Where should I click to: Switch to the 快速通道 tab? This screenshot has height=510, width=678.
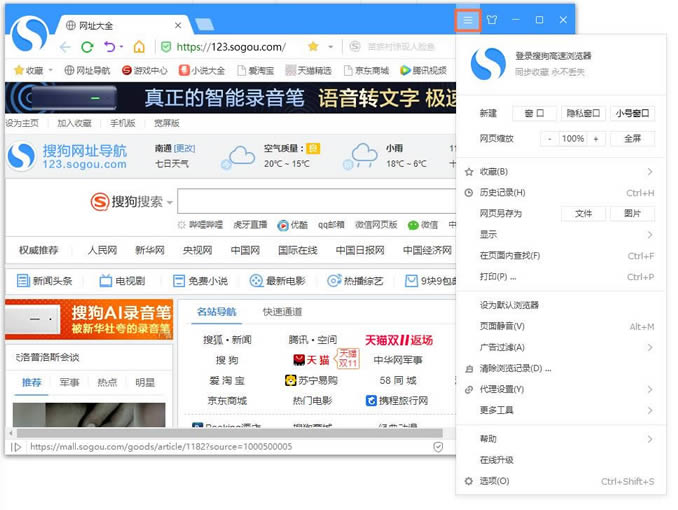pos(282,312)
